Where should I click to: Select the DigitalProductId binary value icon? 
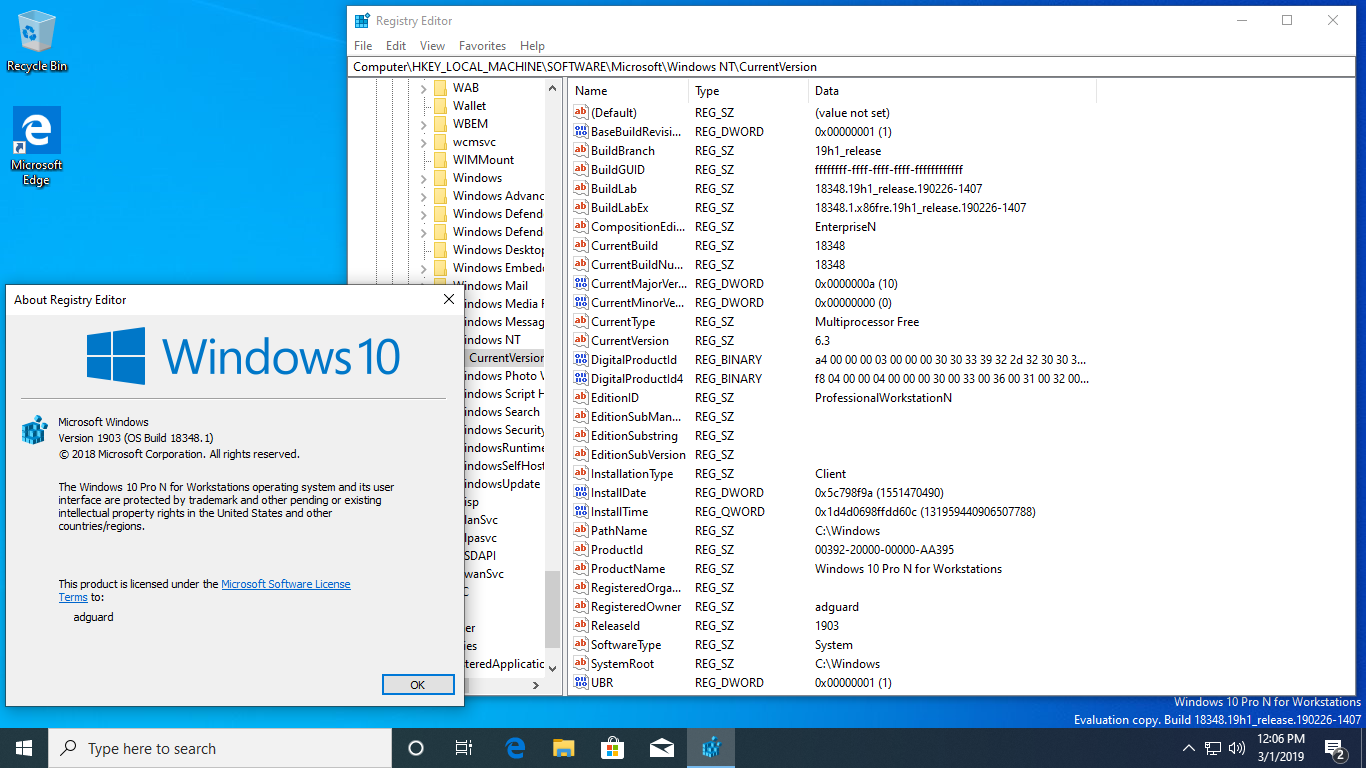pos(581,360)
